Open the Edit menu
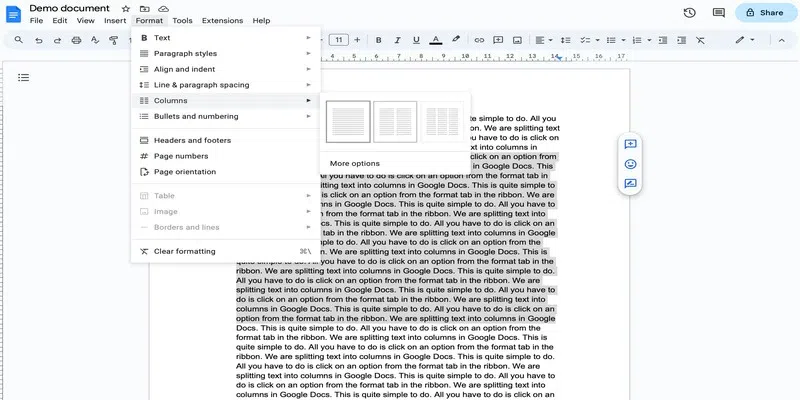This screenshot has height=400, width=800. coord(60,21)
